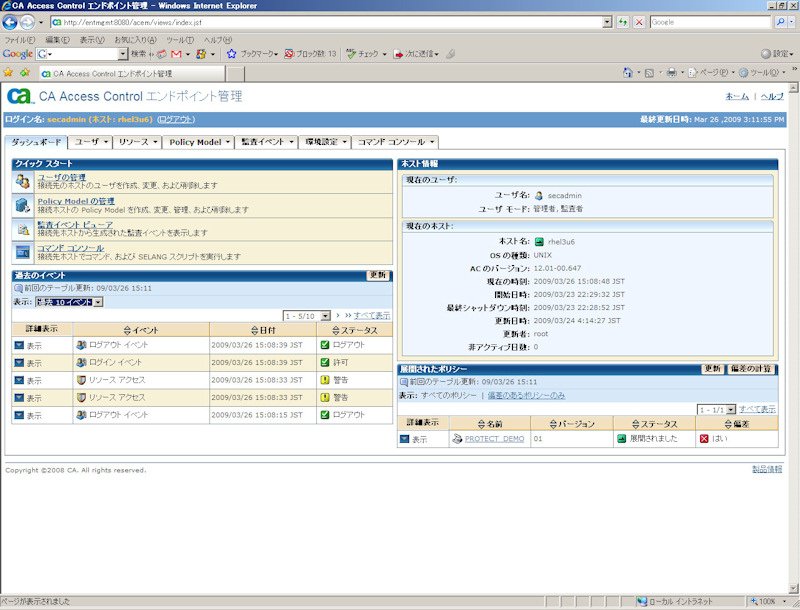
Task: Select the Dashboard tab
Action: click(36, 142)
